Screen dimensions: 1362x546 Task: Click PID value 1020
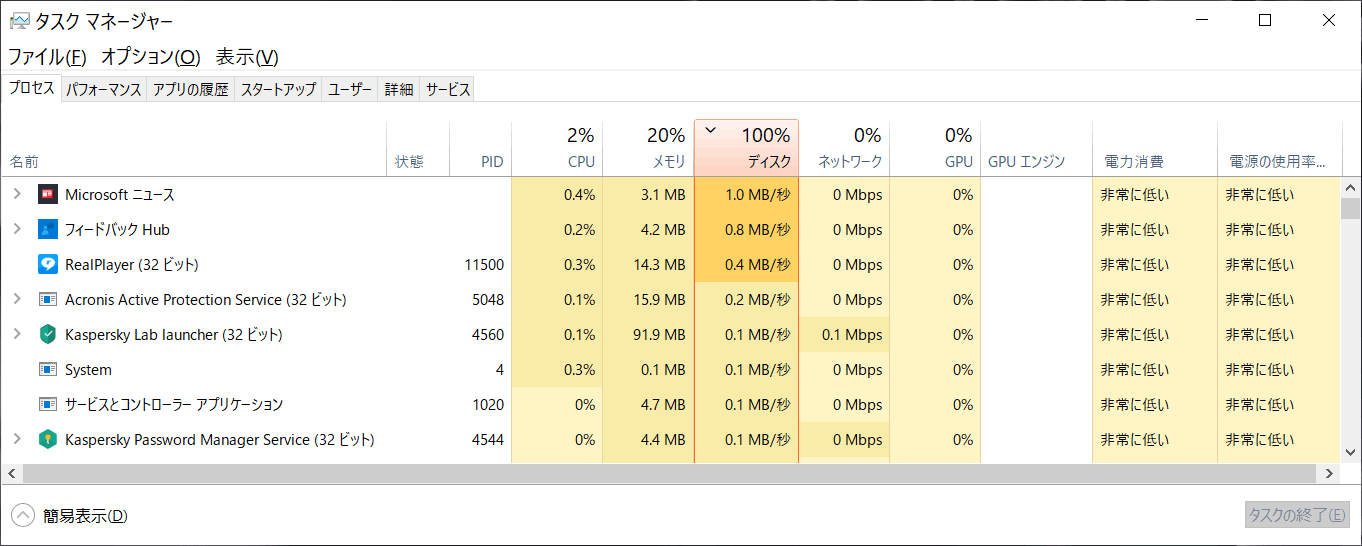click(488, 405)
